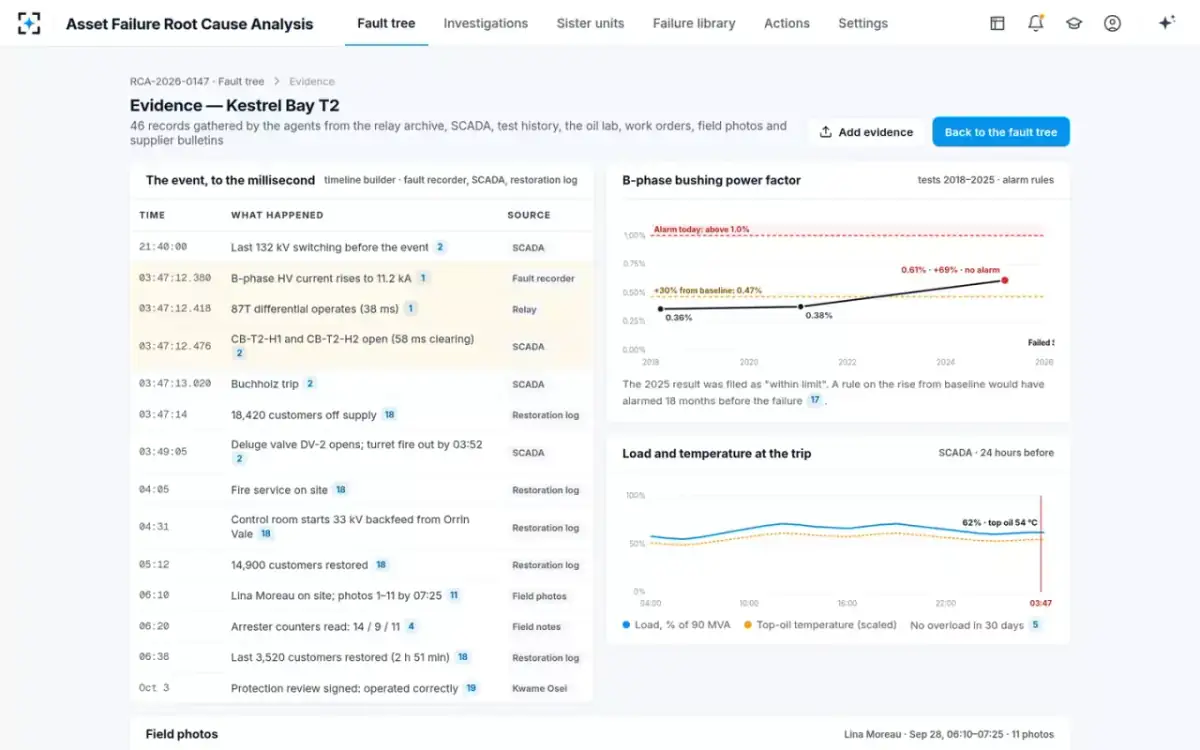Open badge 5 next to No overload in 30 days
Viewport: 1200px width, 750px height.
[1035, 625]
